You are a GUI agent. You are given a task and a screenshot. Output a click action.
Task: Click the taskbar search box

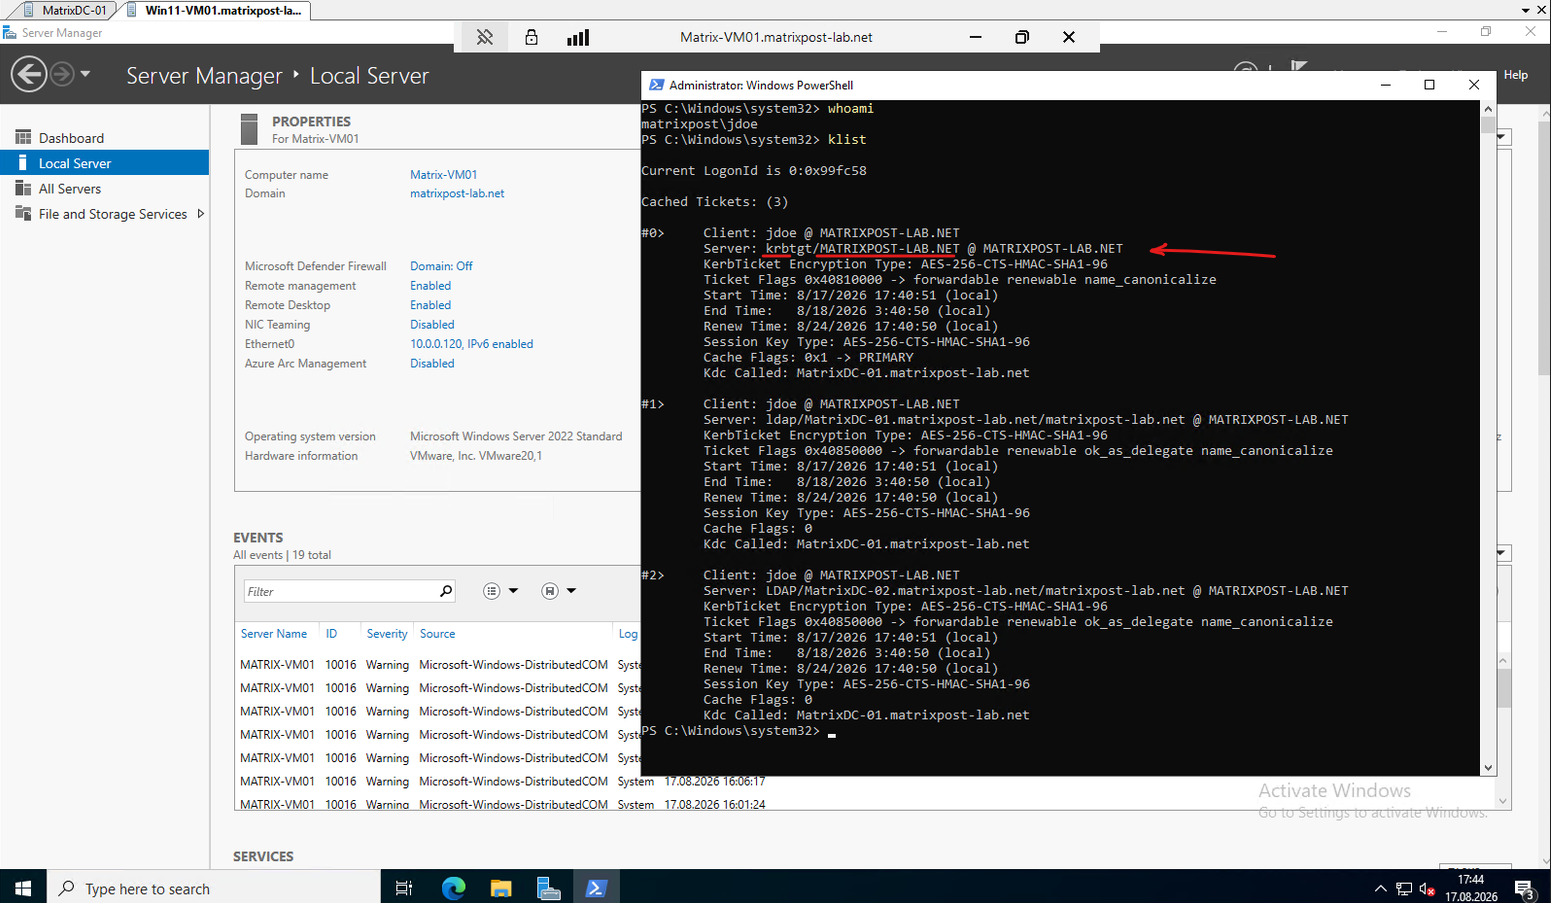tap(213, 888)
